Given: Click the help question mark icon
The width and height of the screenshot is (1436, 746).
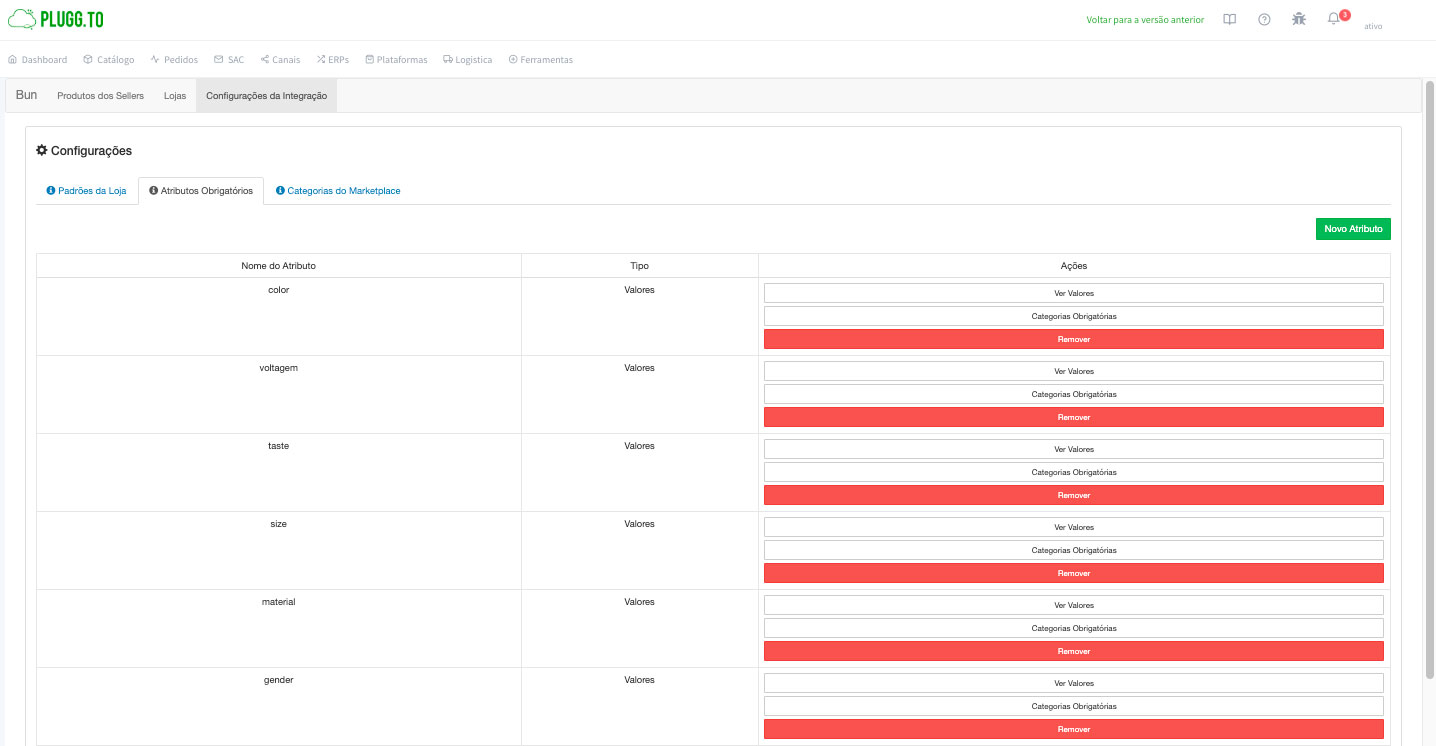Looking at the screenshot, I should (1264, 19).
